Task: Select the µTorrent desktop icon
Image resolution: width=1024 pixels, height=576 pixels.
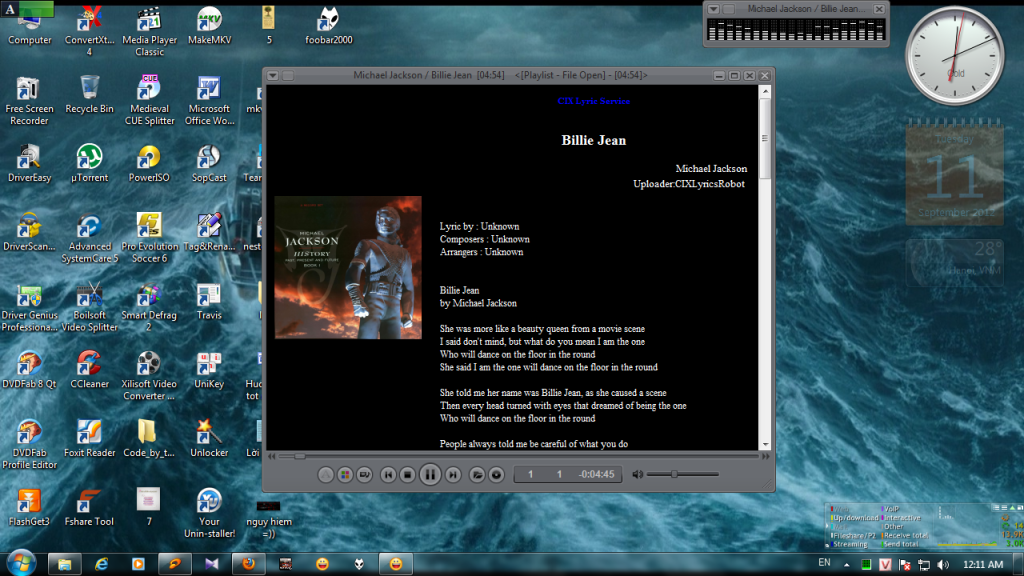Action: click(x=89, y=164)
